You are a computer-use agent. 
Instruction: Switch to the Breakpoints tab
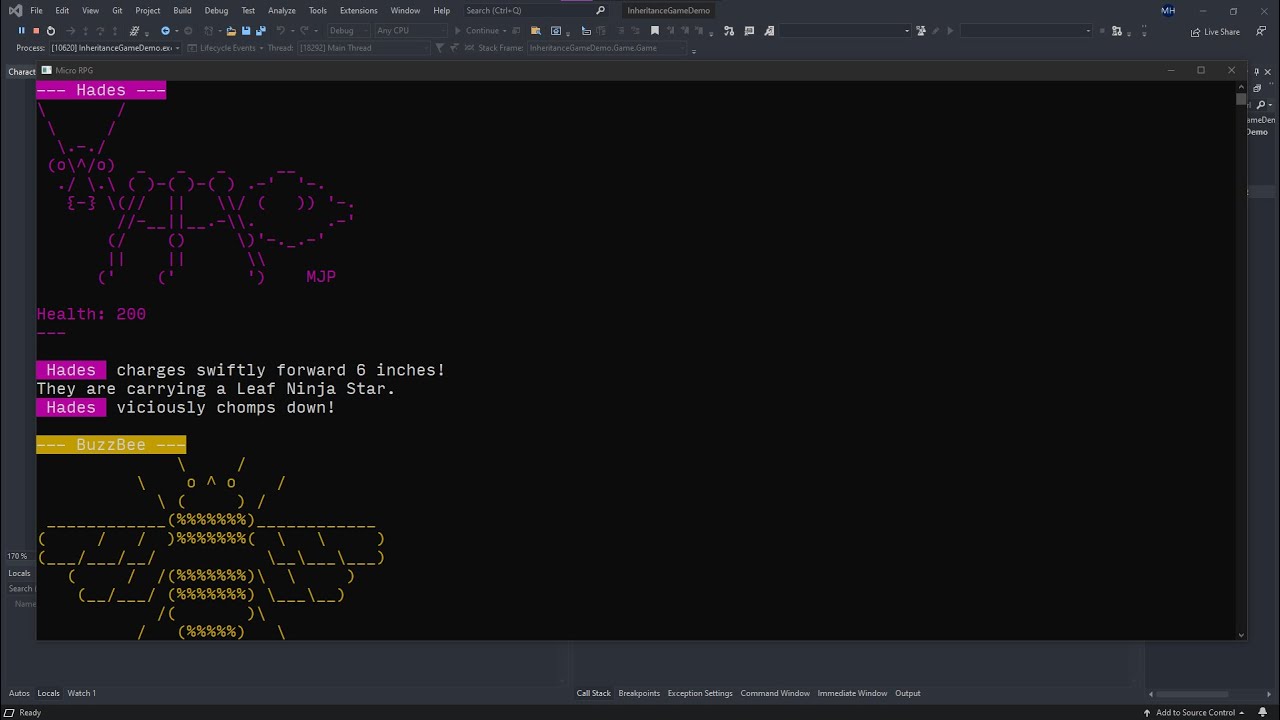point(639,693)
